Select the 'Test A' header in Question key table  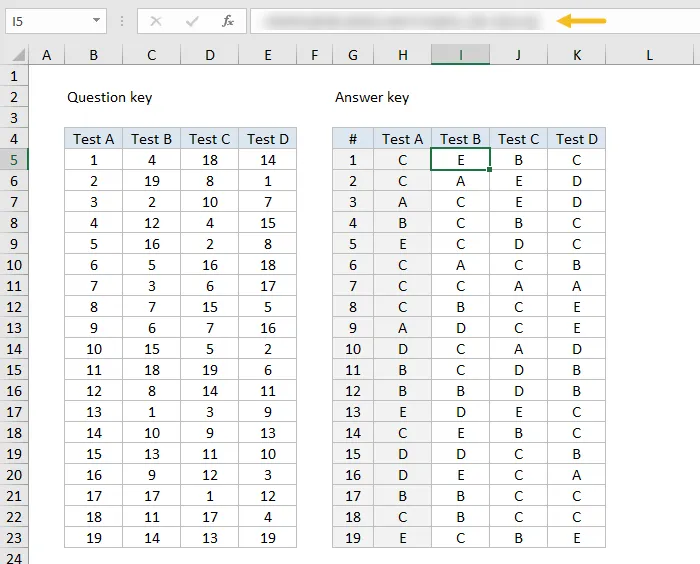click(93, 139)
